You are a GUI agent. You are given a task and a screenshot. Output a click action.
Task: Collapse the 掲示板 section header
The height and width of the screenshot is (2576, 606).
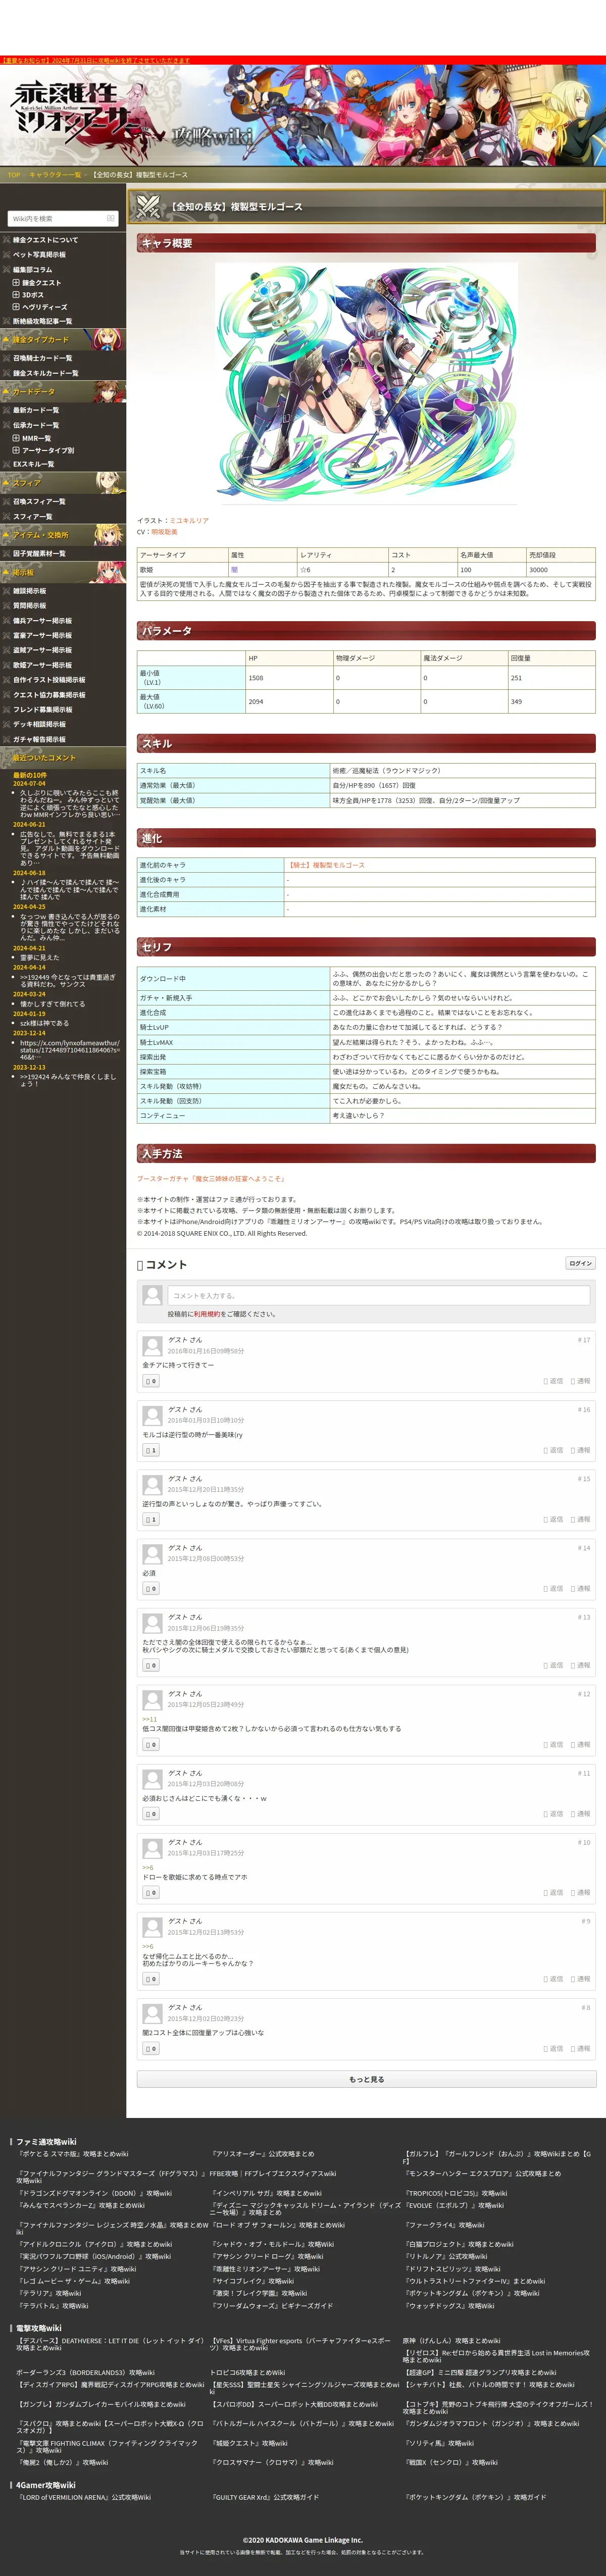pos(63,572)
